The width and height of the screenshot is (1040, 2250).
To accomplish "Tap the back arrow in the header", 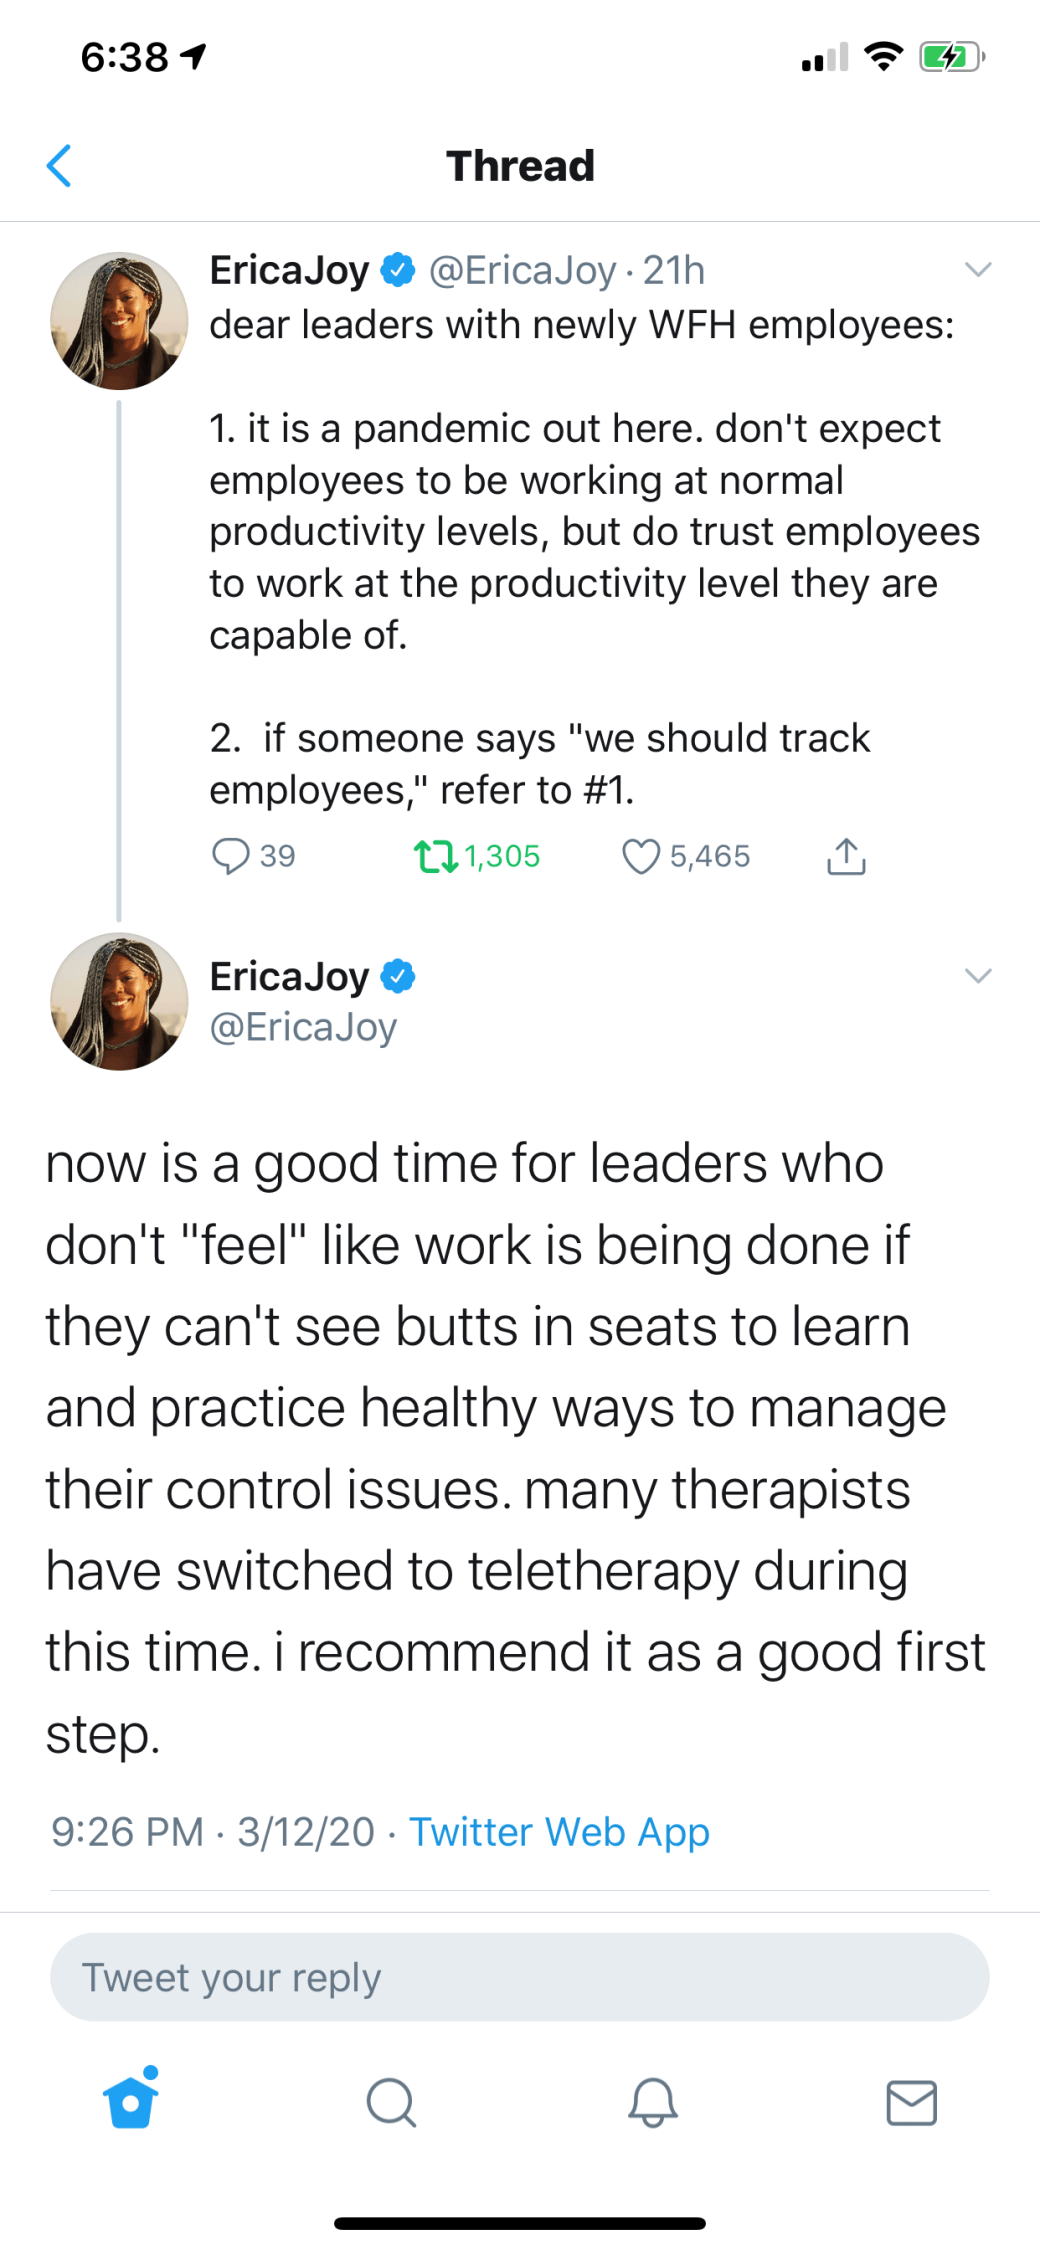I will 60,166.
